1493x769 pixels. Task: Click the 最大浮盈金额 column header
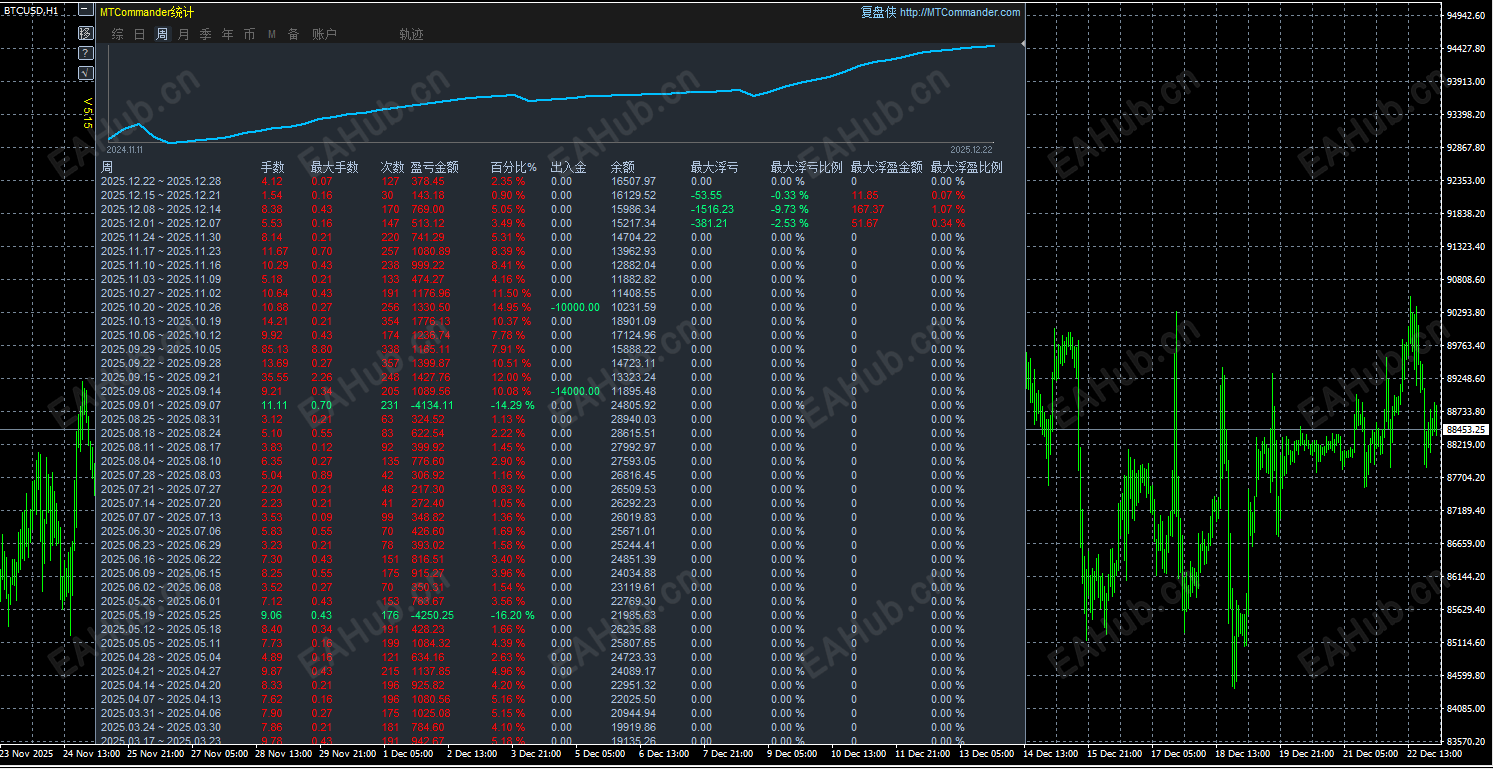point(887,168)
